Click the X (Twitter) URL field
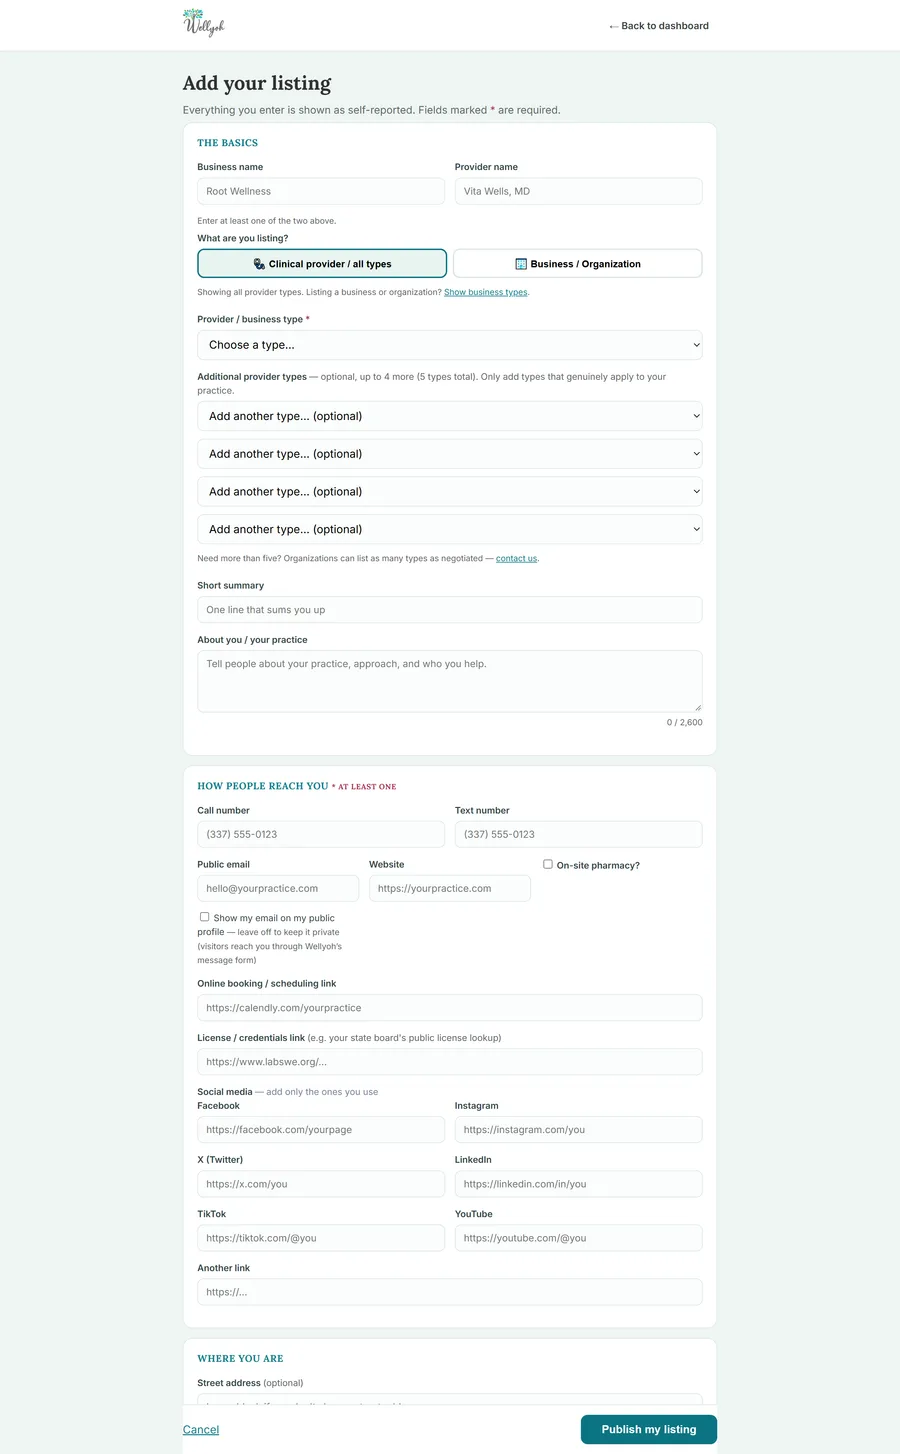 tap(321, 1184)
